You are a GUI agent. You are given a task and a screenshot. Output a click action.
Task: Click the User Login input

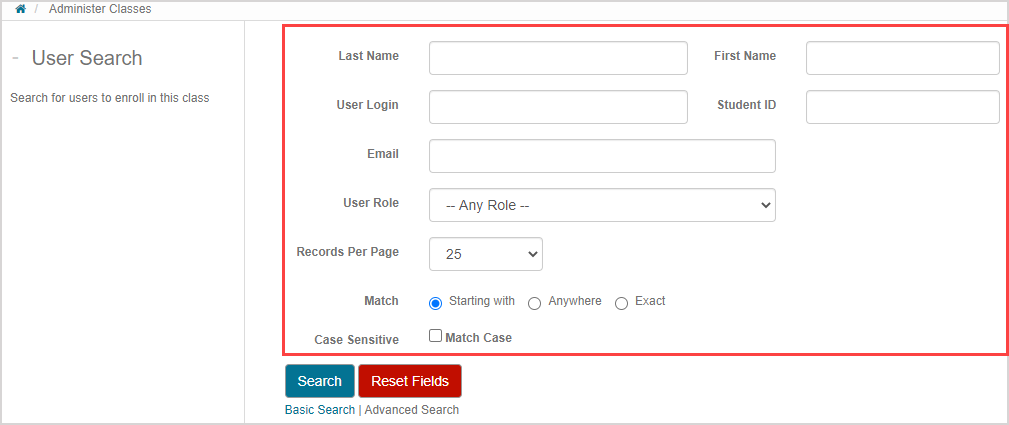point(558,107)
